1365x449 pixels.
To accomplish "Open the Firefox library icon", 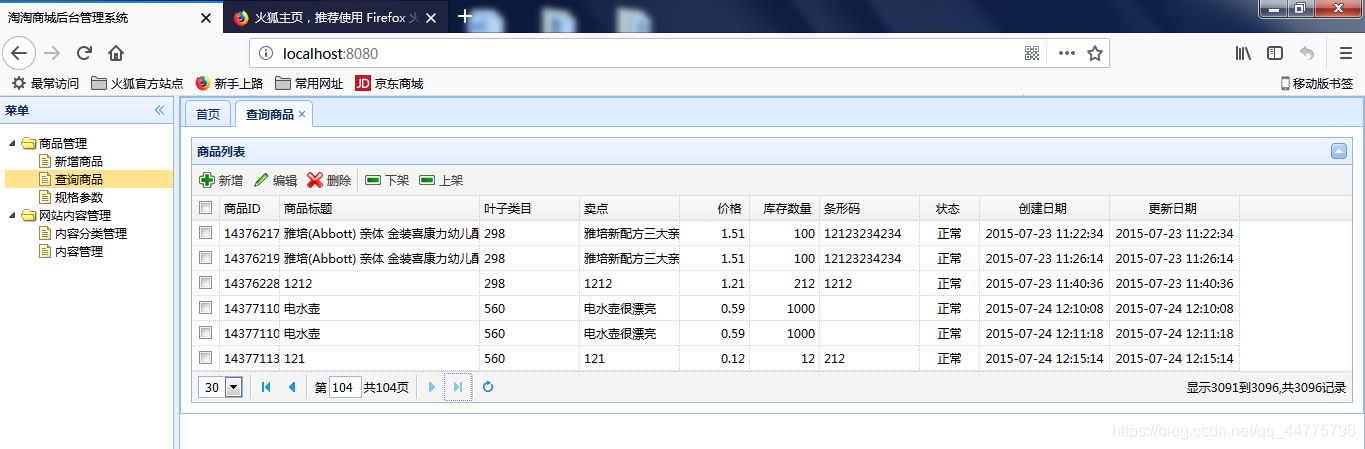I will 1243,53.
